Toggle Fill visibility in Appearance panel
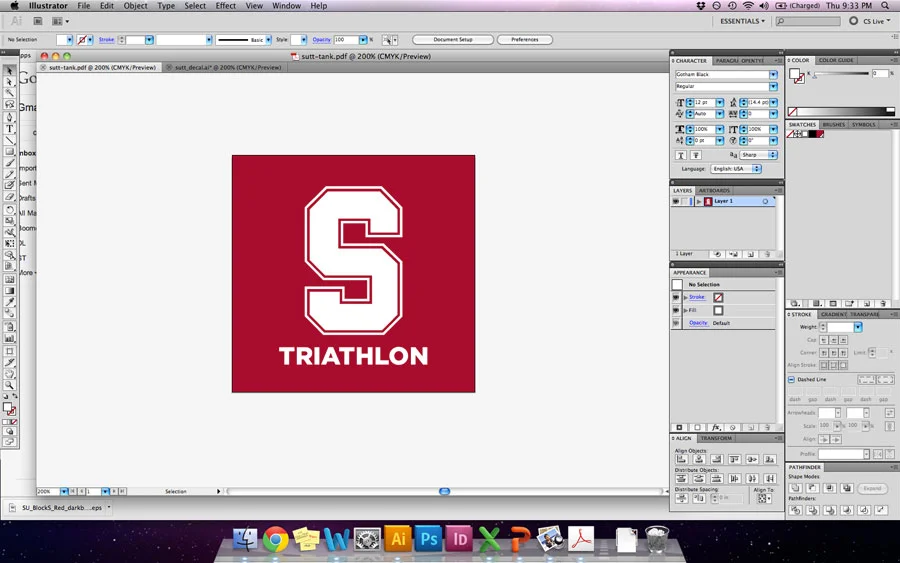The height and width of the screenshot is (563, 900). (676, 310)
